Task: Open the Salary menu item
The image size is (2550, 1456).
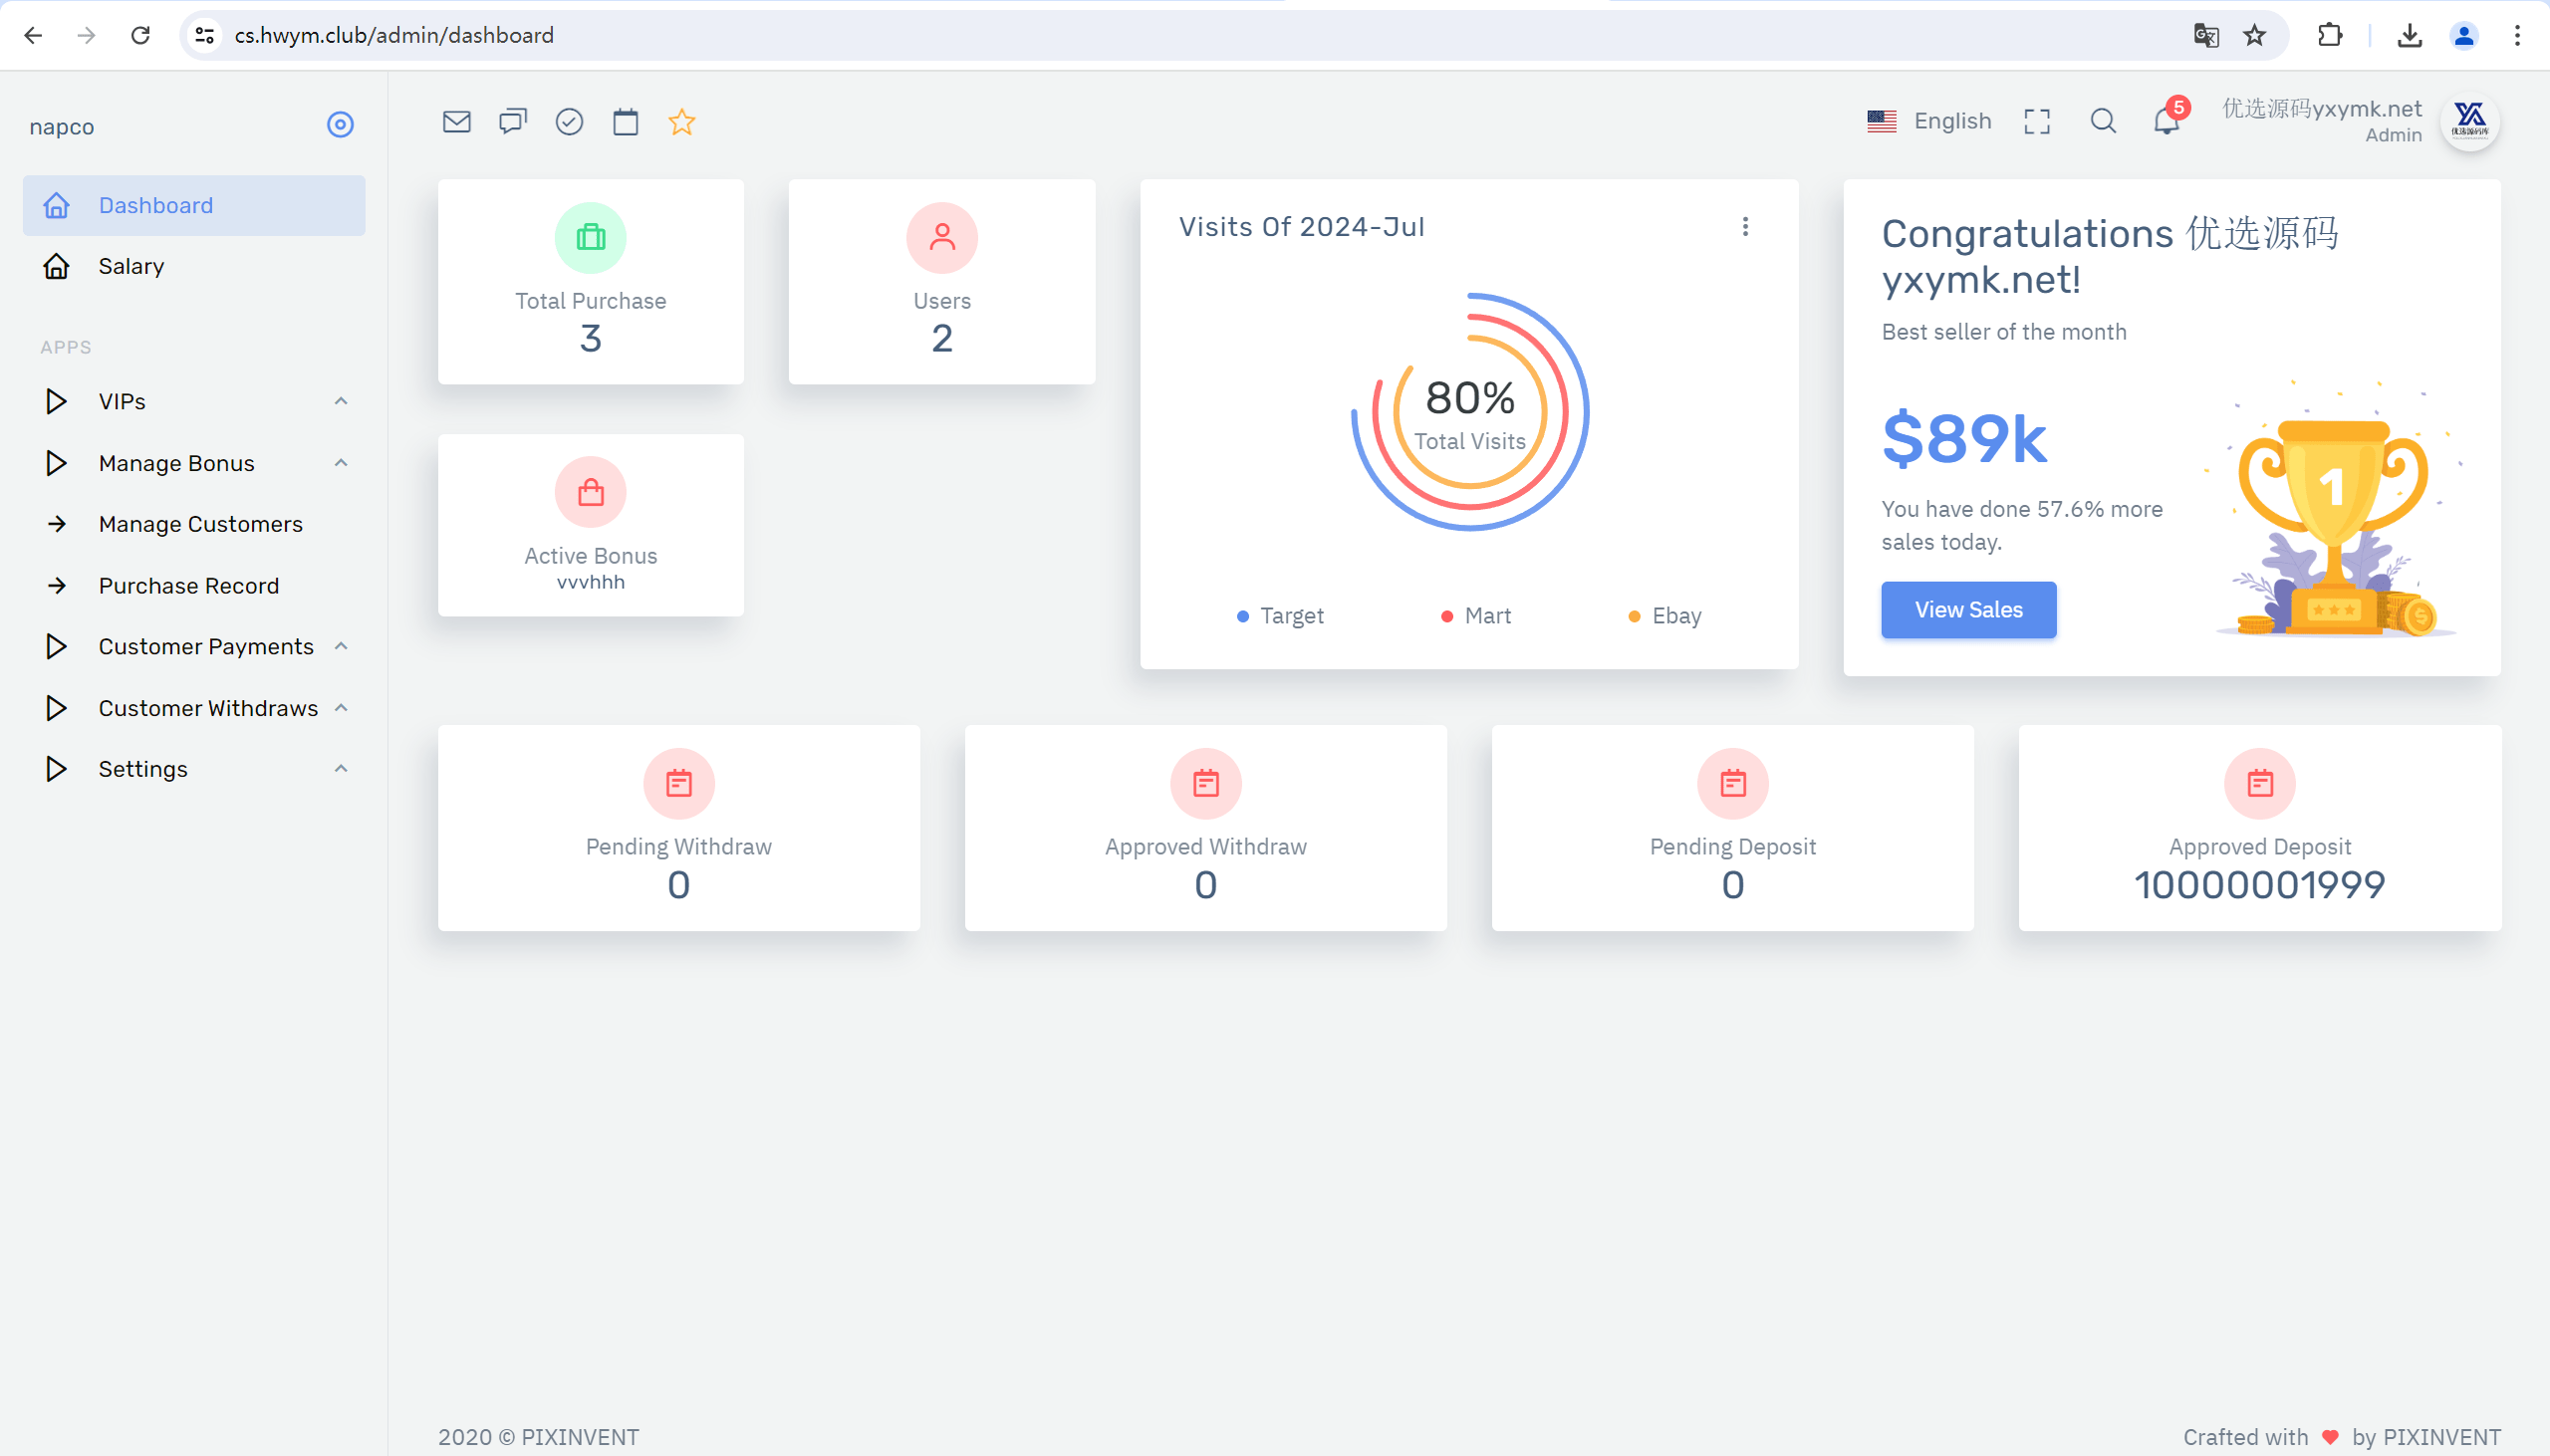Action: point(194,266)
